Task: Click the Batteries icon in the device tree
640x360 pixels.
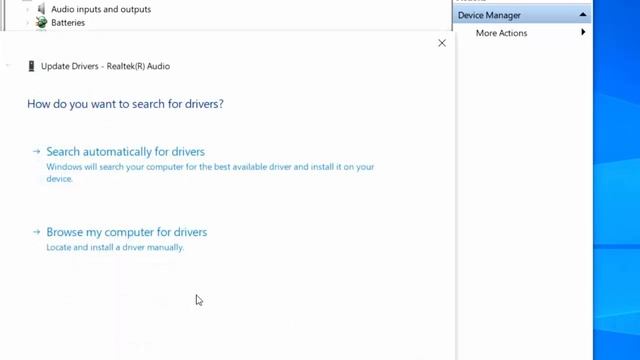Action: click(x=41, y=23)
